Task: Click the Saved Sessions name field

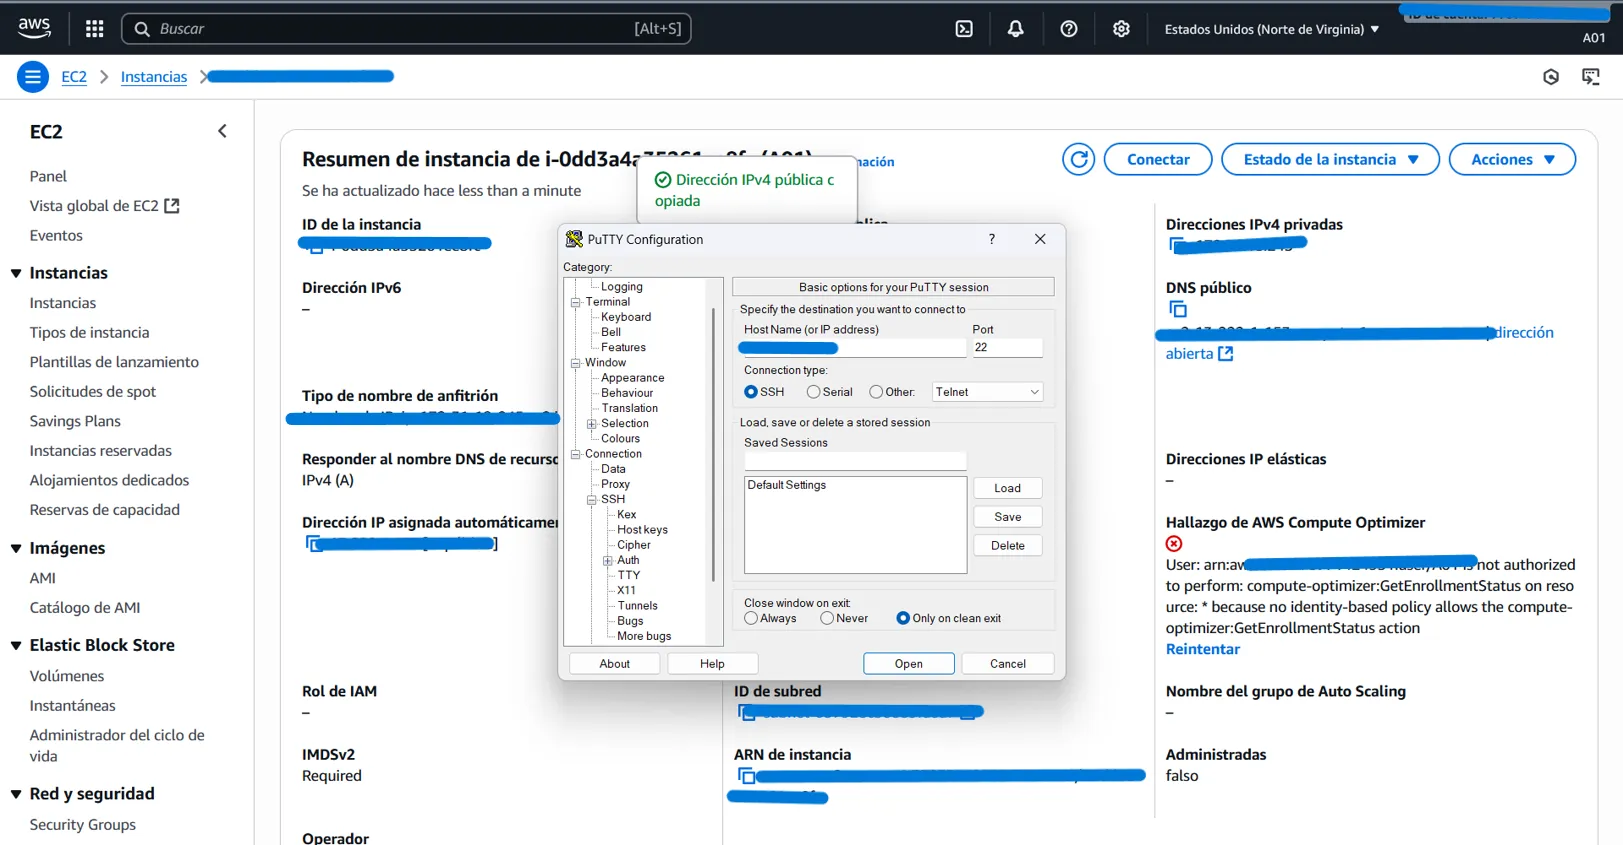Action: pyautogui.click(x=855, y=461)
